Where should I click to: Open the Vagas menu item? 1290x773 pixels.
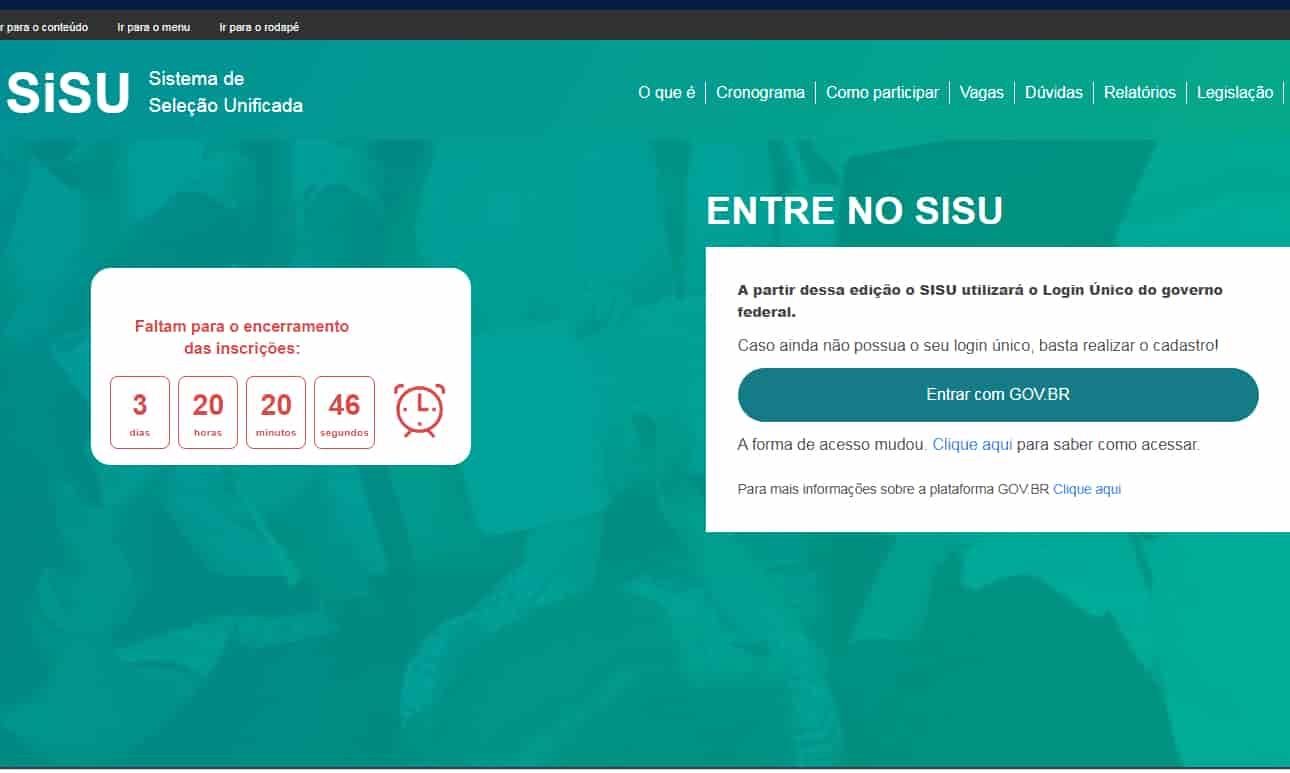click(x=981, y=92)
